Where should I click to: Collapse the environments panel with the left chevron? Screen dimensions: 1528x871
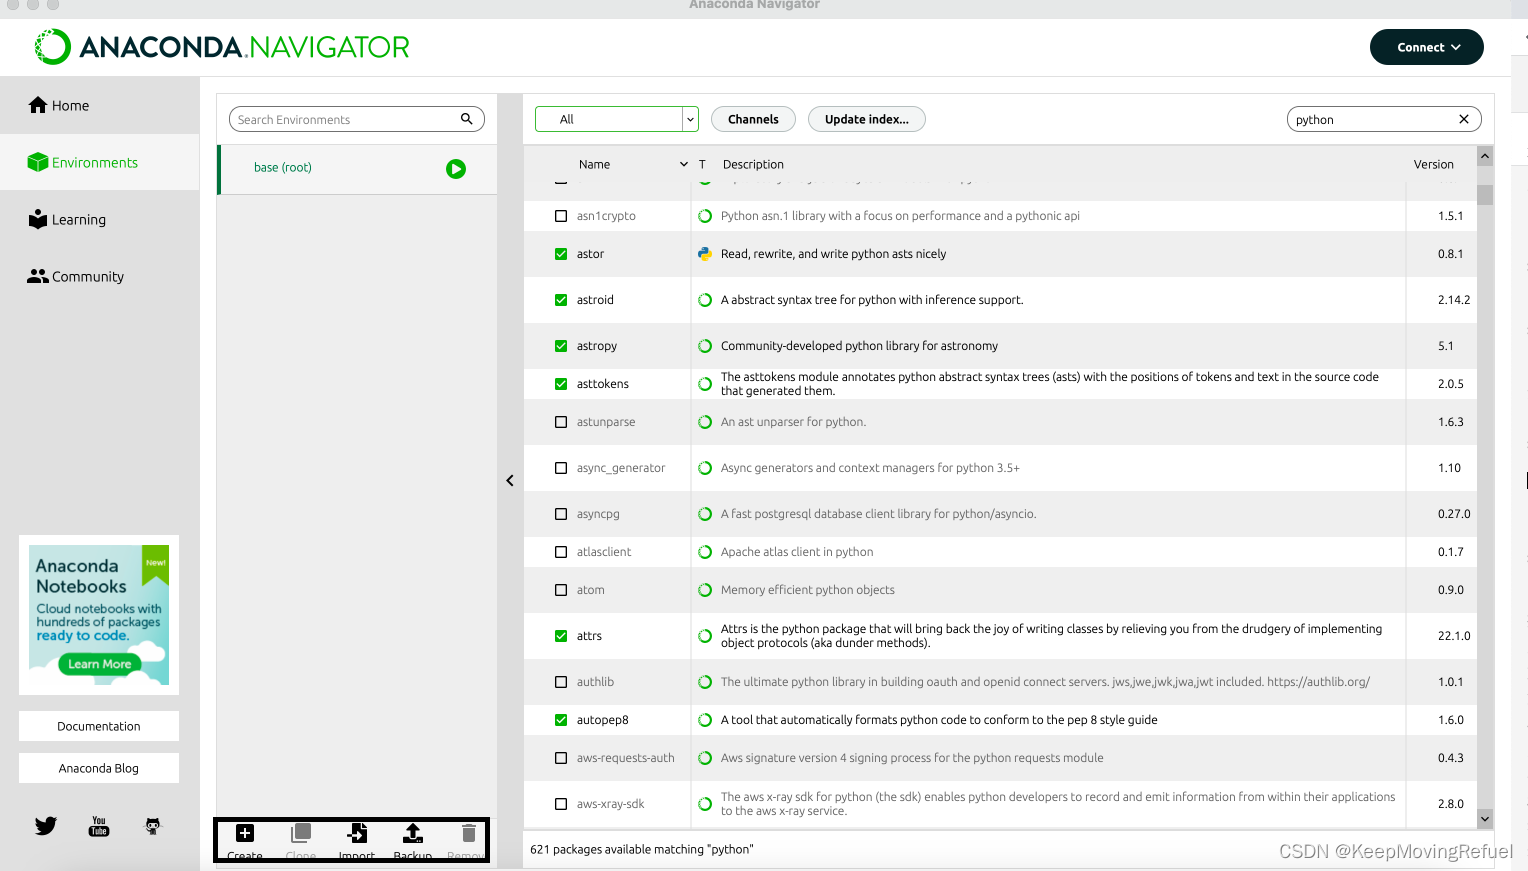point(510,481)
